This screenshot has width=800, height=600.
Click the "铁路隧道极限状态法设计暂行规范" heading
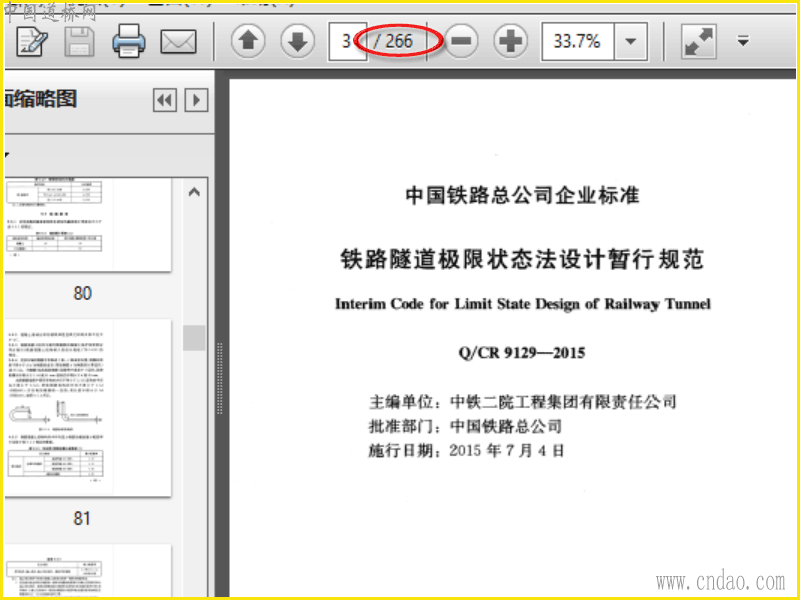(x=522, y=259)
